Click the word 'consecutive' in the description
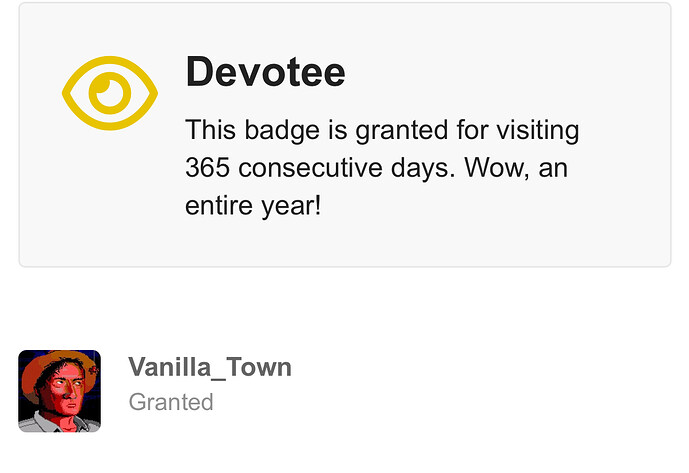The height and width of the screenshot is (473, 689). coord(310,167)
